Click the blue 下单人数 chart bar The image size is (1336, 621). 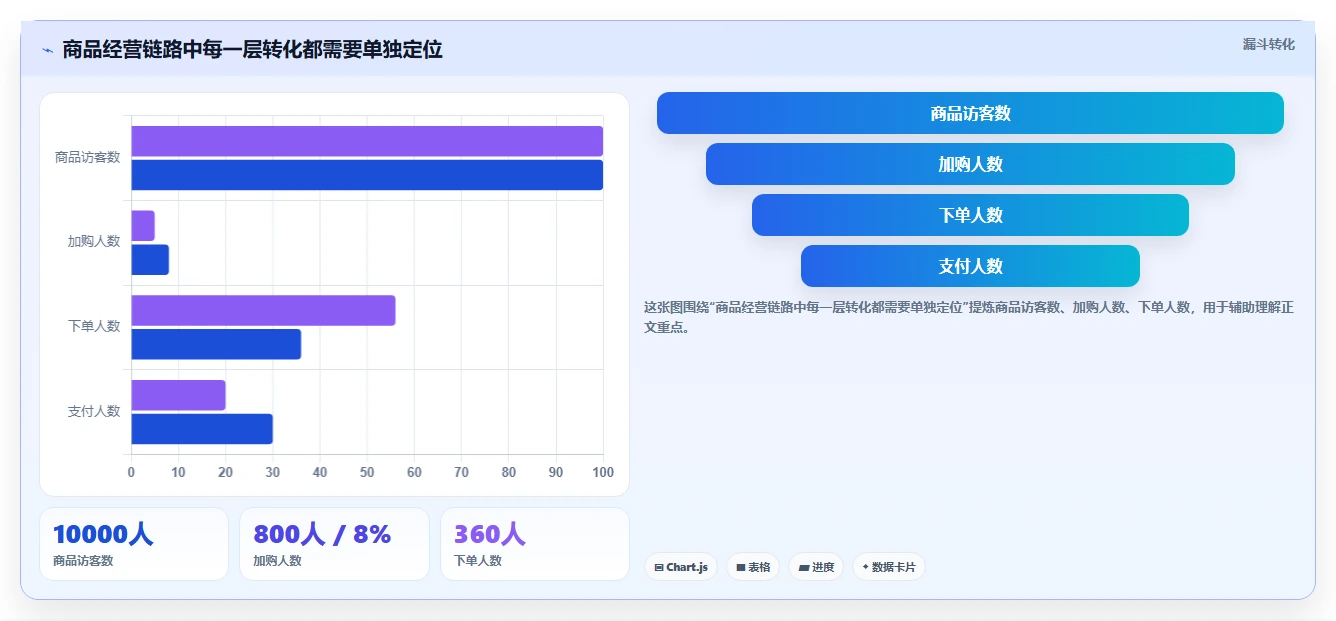(x=216, y=344)
